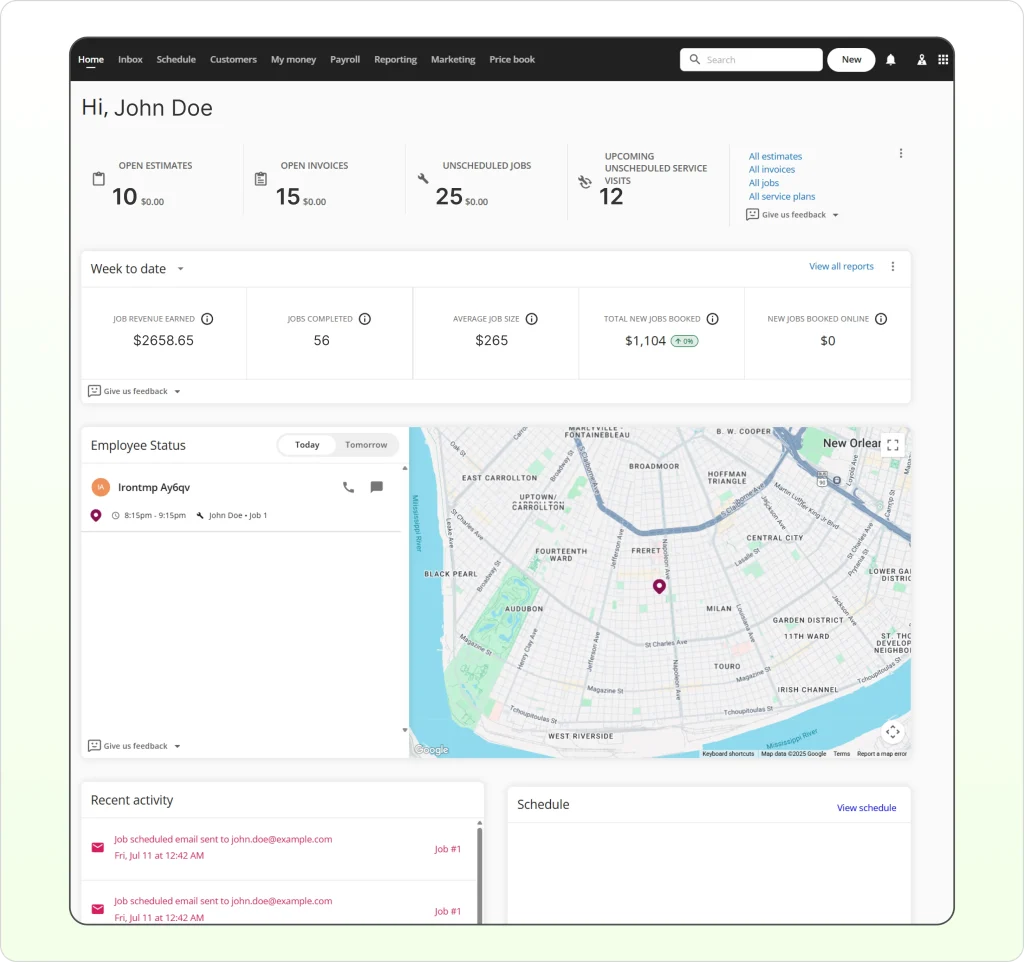Switch Employee Status to Today
Screen dimensions: 1024x962
coord(307,445)
